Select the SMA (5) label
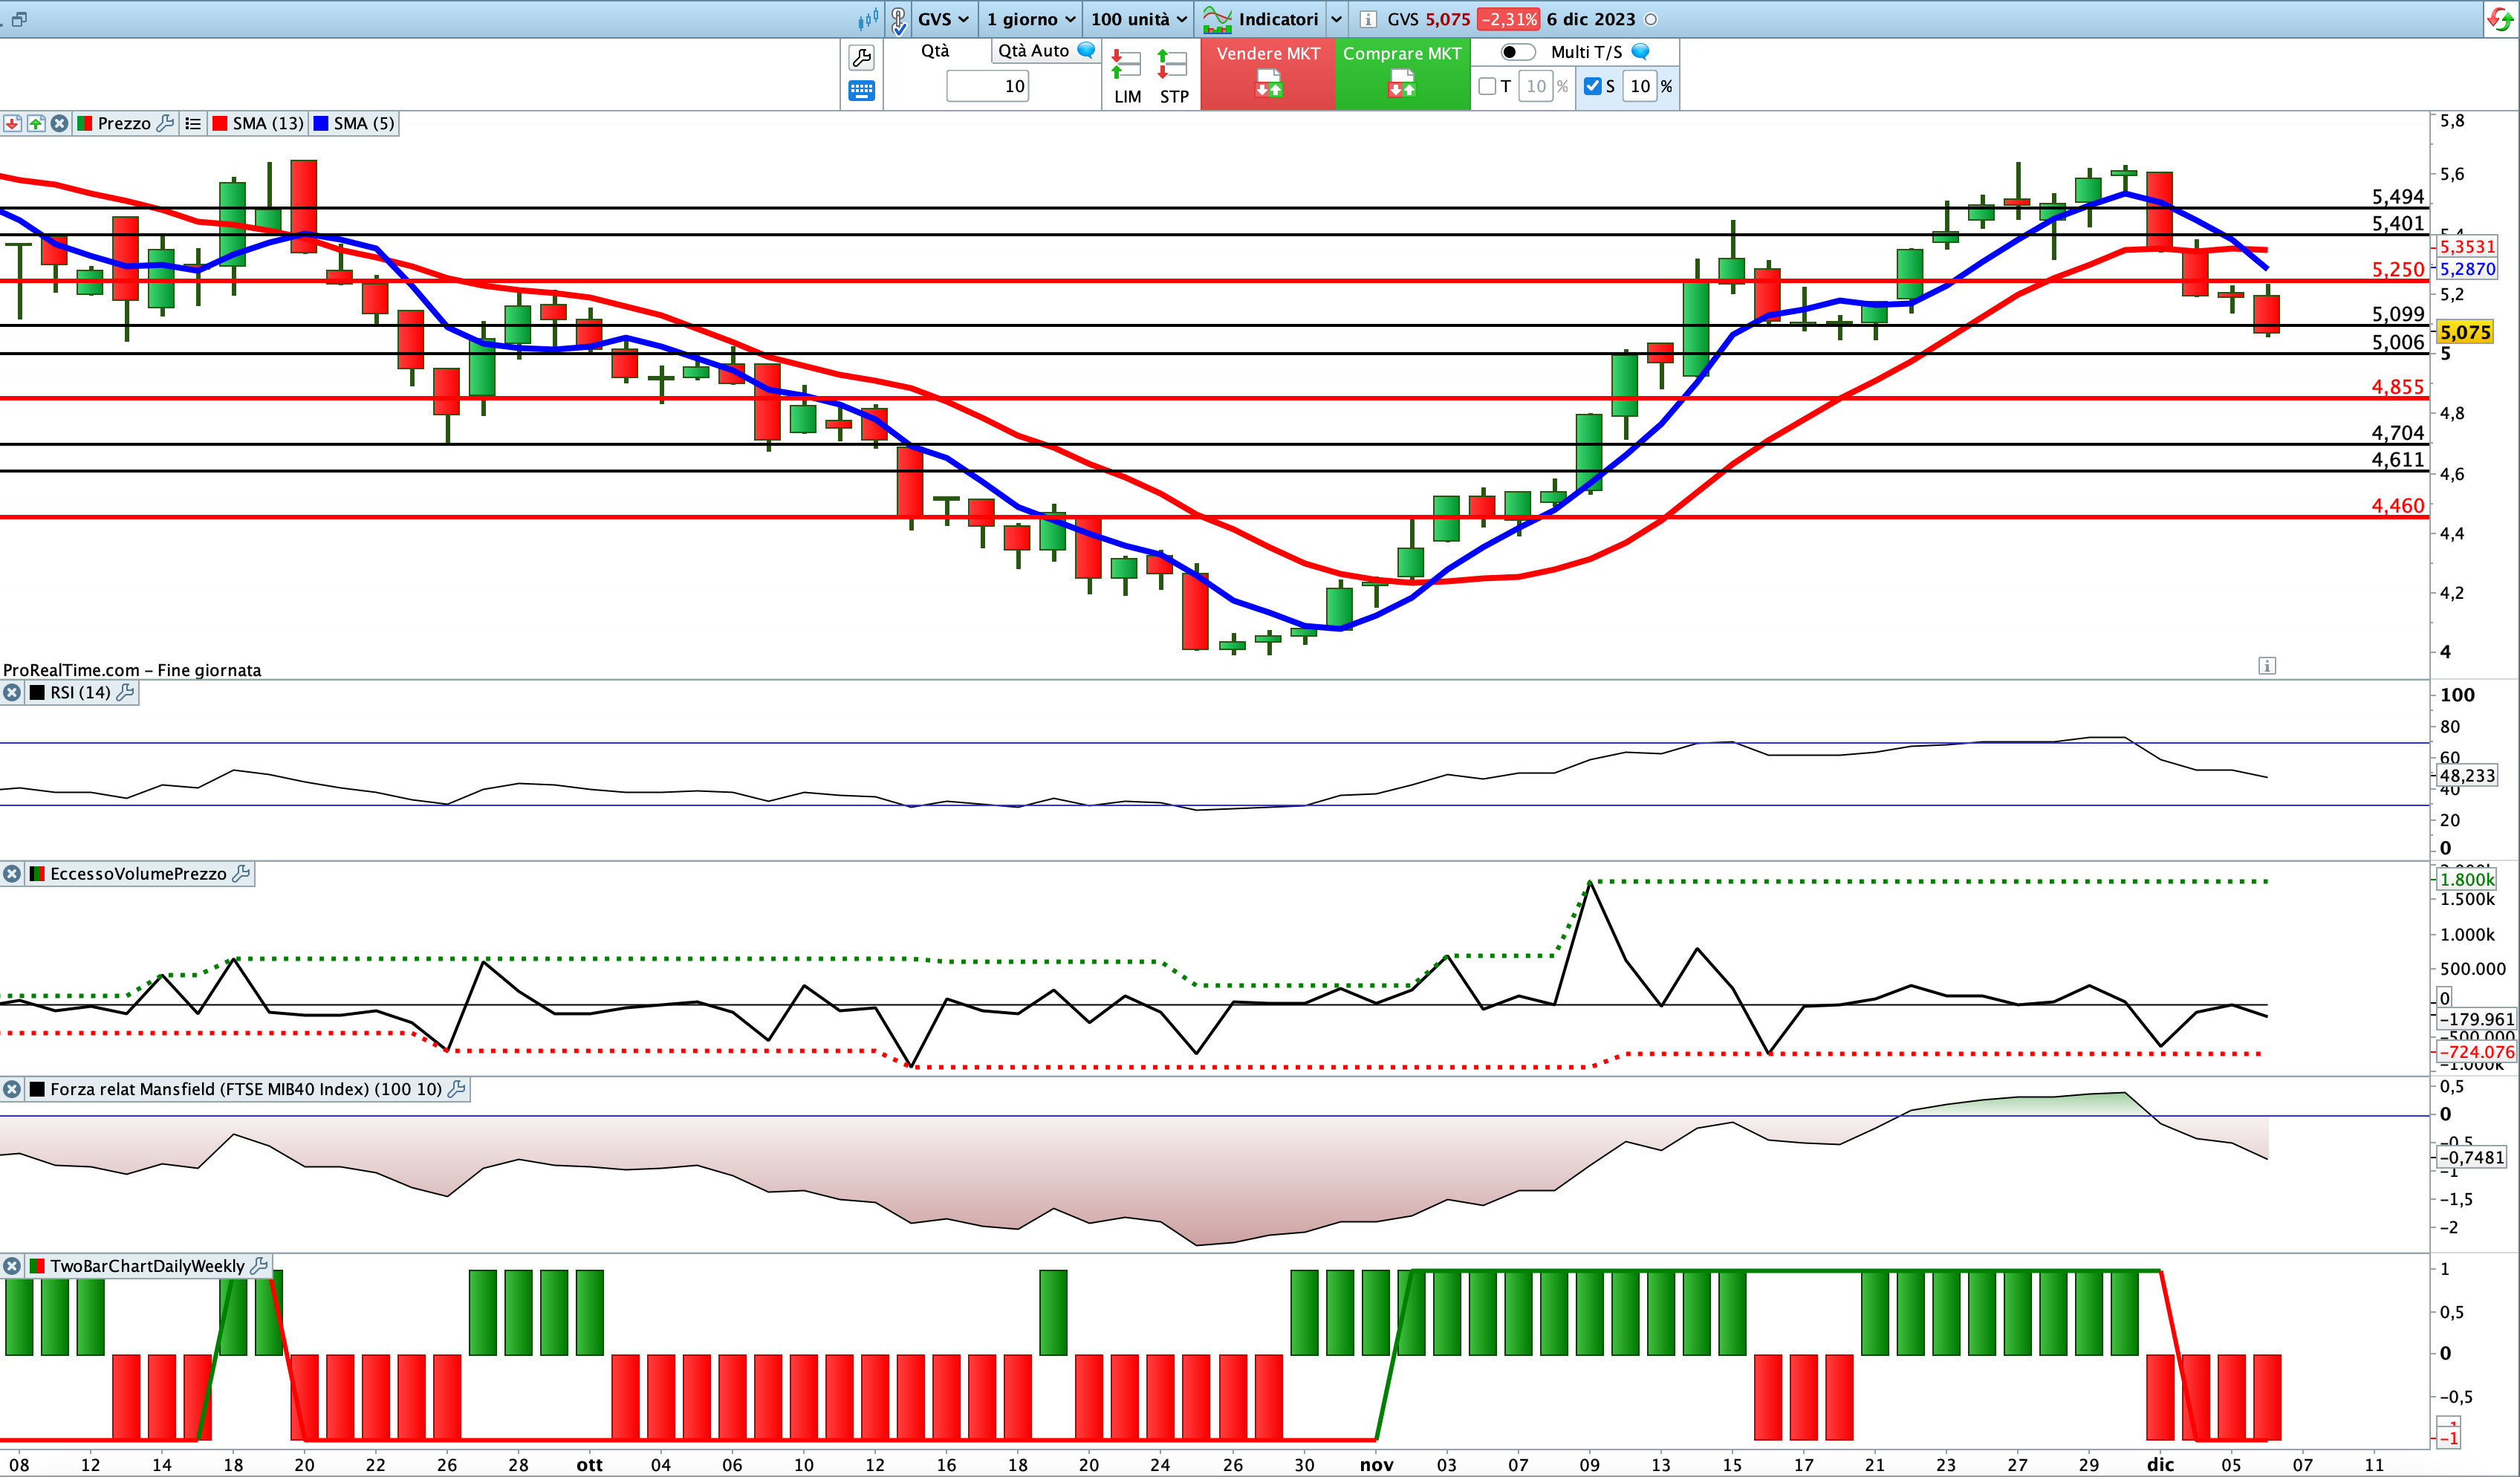Screen dimensions: 2520x1477 [364, 123]
